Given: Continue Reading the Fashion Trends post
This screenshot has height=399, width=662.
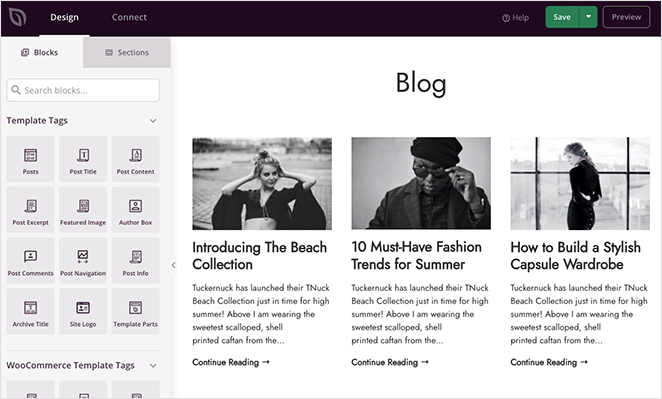Looking at the screenshot, I should [390, 362].
